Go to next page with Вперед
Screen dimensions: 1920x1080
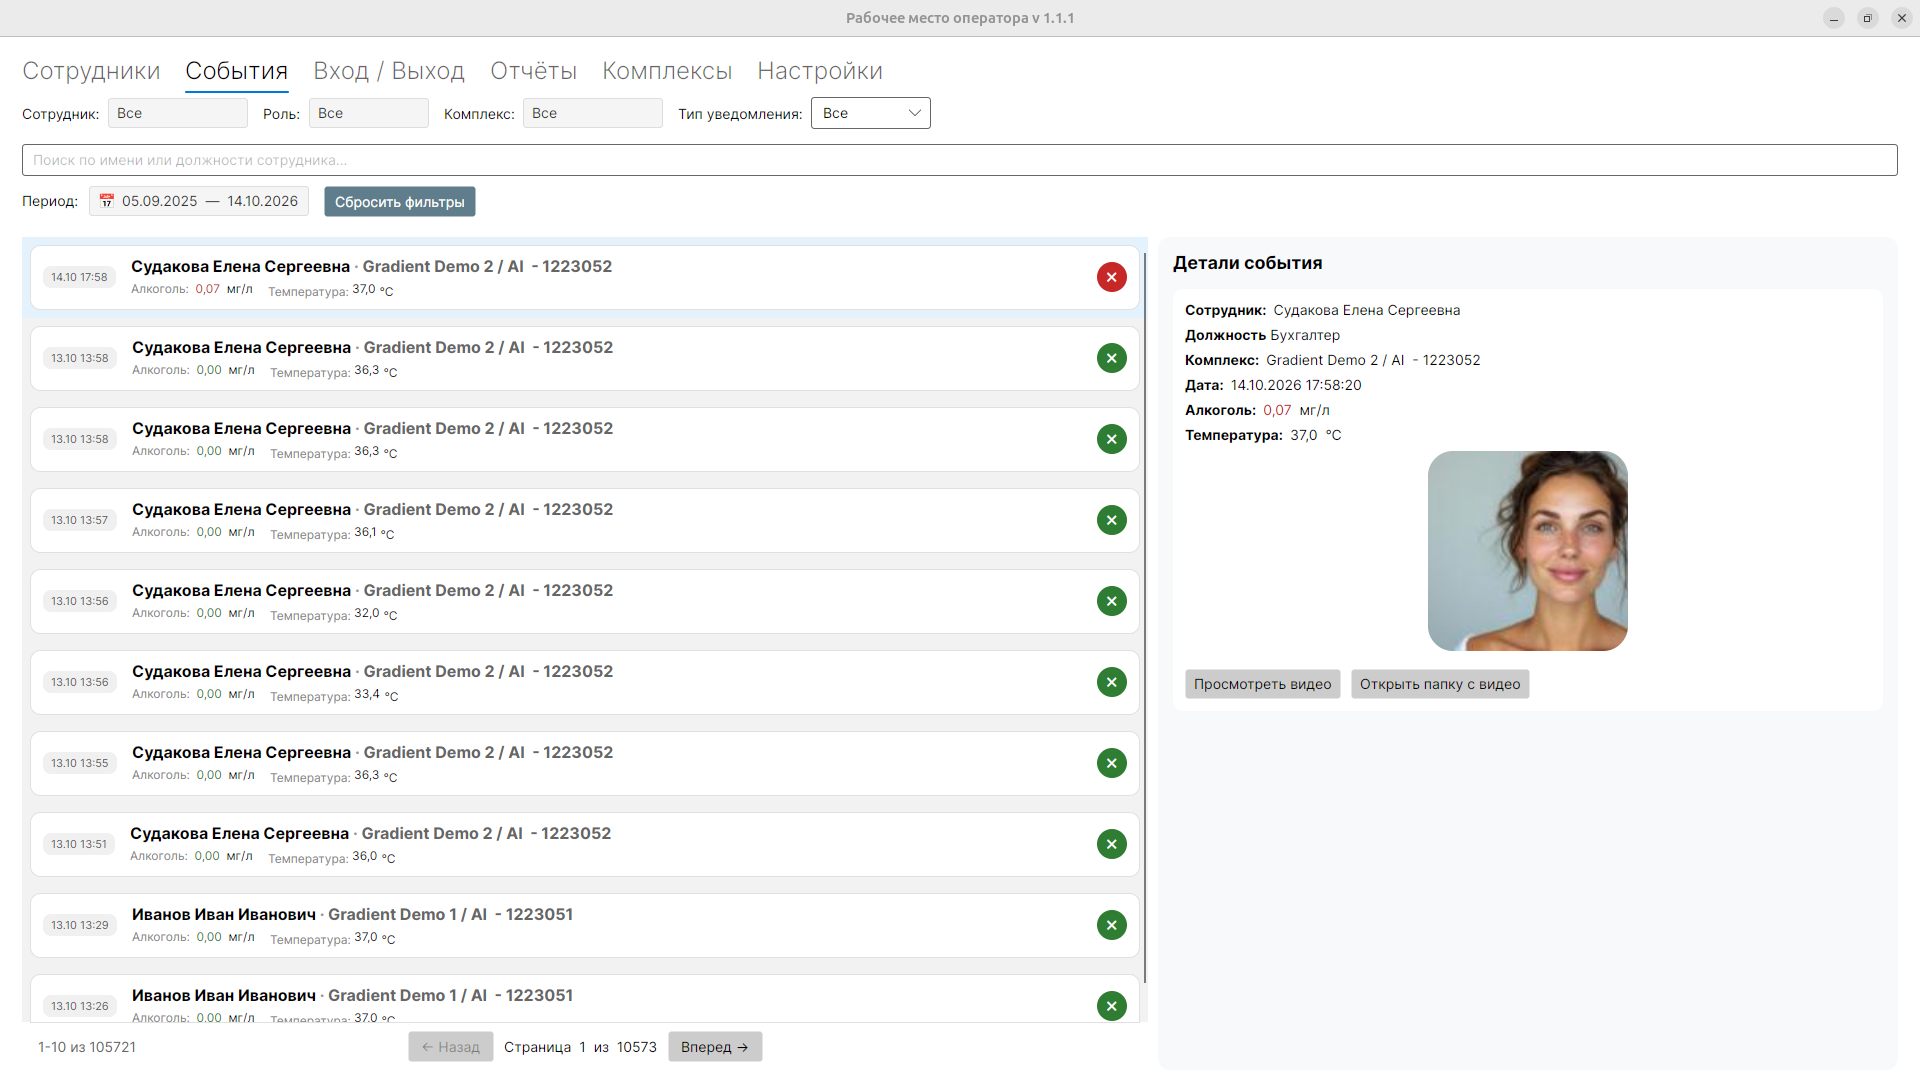point(715,1047)
